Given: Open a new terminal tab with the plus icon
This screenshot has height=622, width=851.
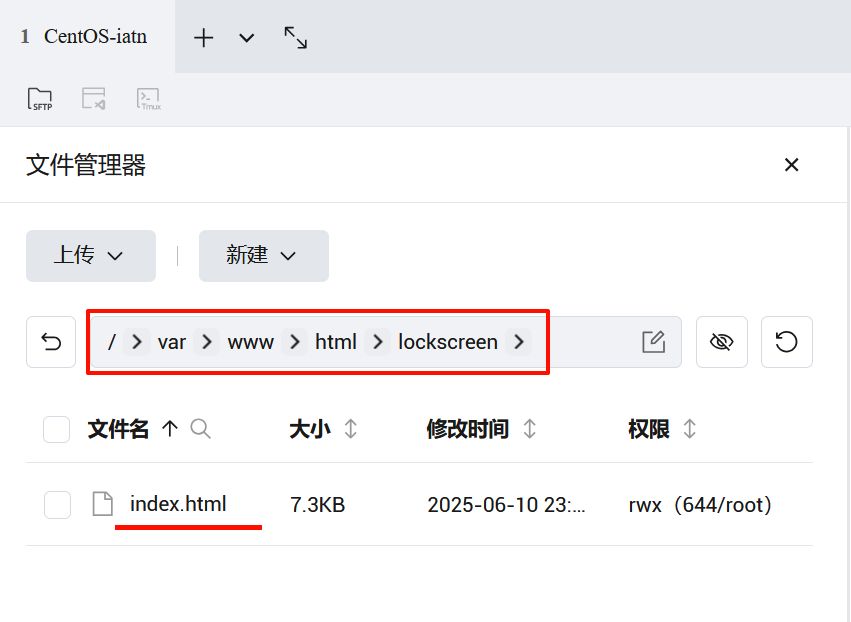Looking at the screenshot, I should click(x=203, y=37).
